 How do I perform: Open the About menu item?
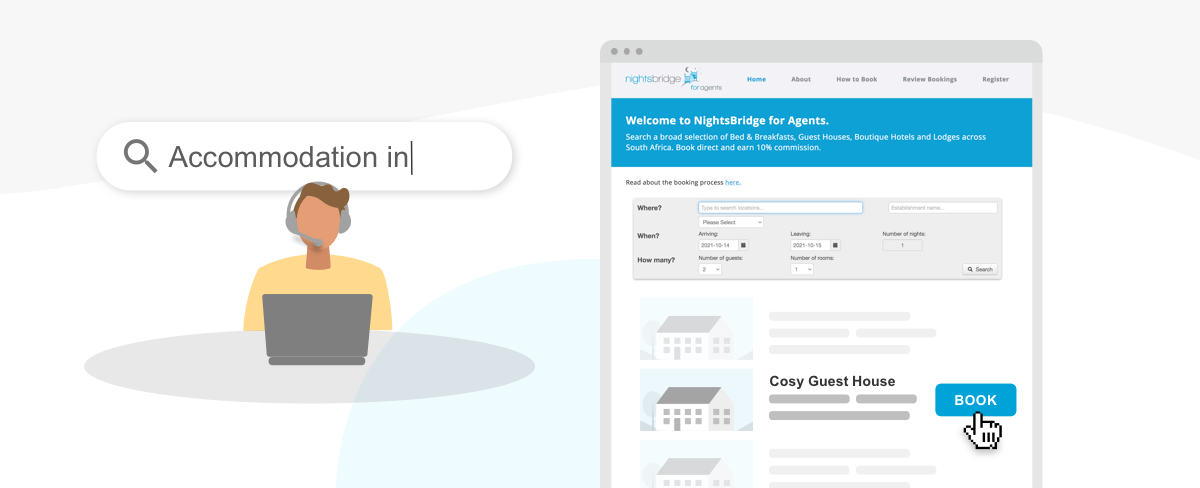pos(801,79)
